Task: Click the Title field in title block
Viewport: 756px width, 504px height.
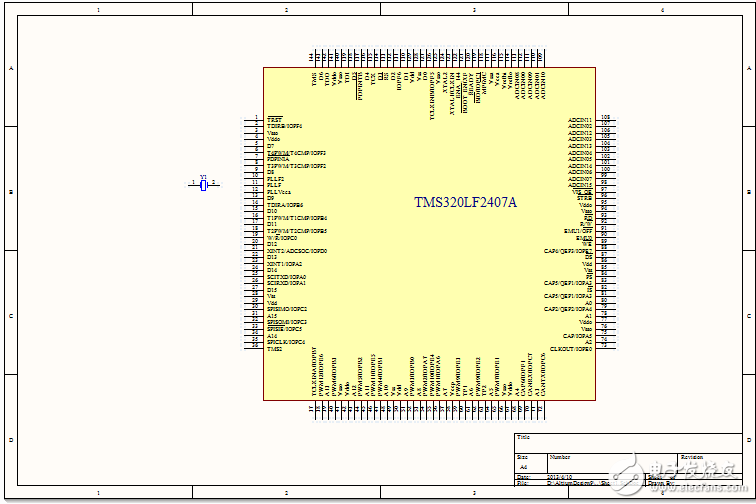Action: [x=628, y=443]
